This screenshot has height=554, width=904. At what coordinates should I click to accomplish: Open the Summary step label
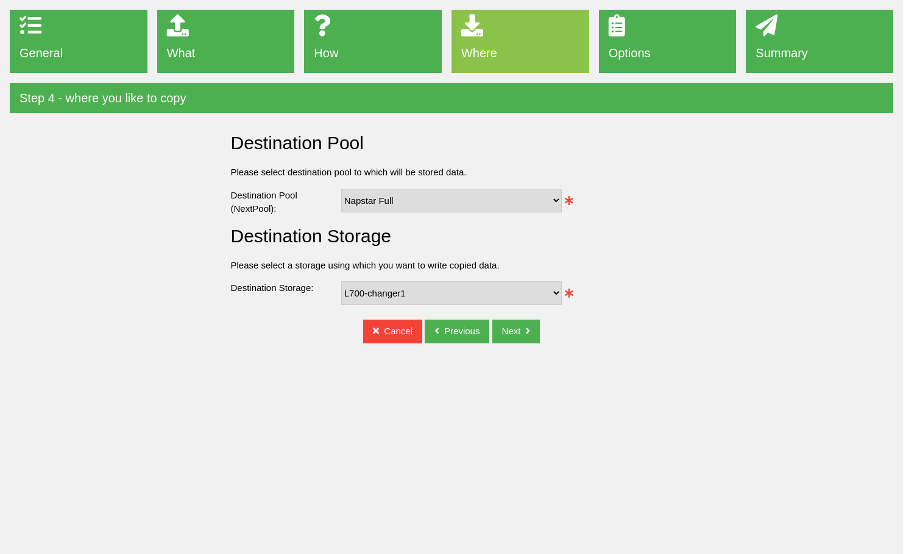point(781,53)
